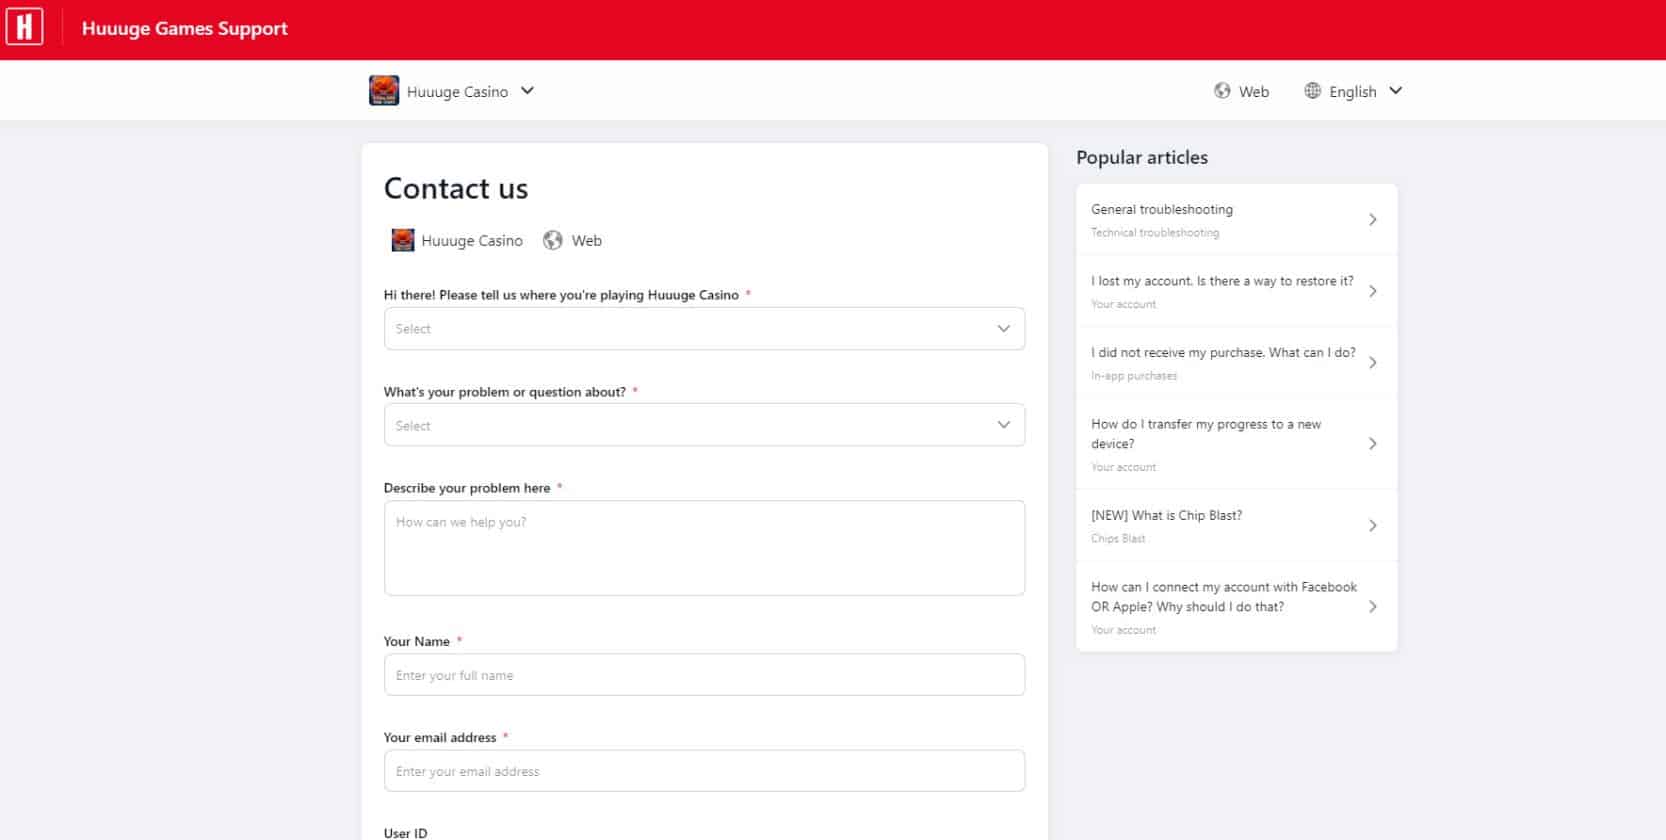Click the Web globe icon under Contact us
Screen dimensions: 1666x840
click(x=552, y=240)
